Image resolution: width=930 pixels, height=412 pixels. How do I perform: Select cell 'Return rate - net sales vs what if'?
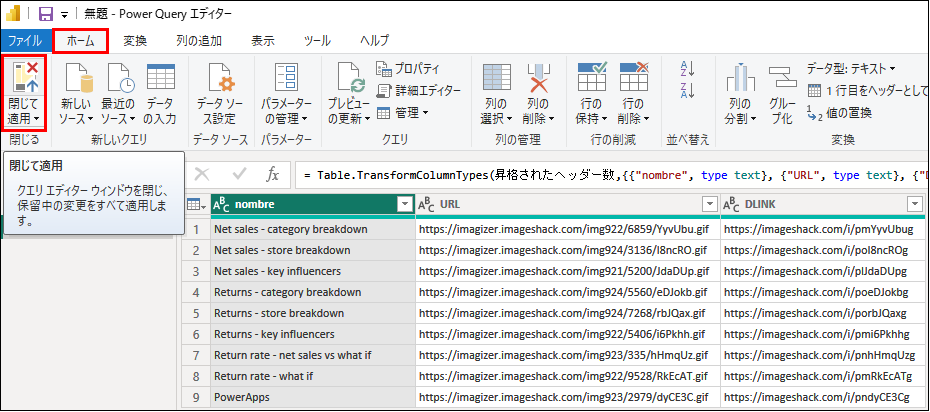(x=313, y=356)
